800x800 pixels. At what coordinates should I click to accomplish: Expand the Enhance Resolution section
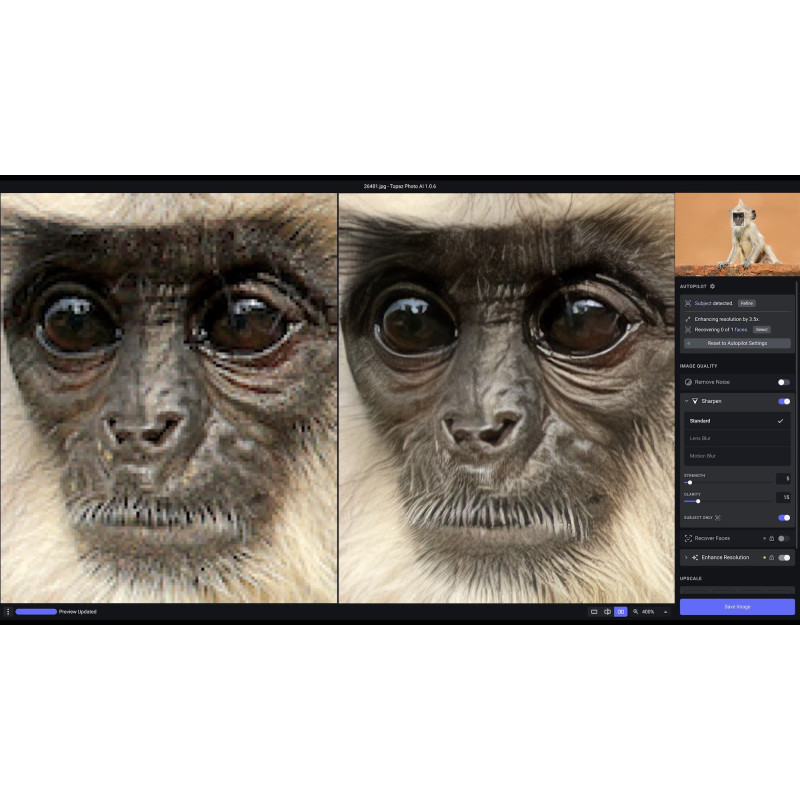[686, 557]
